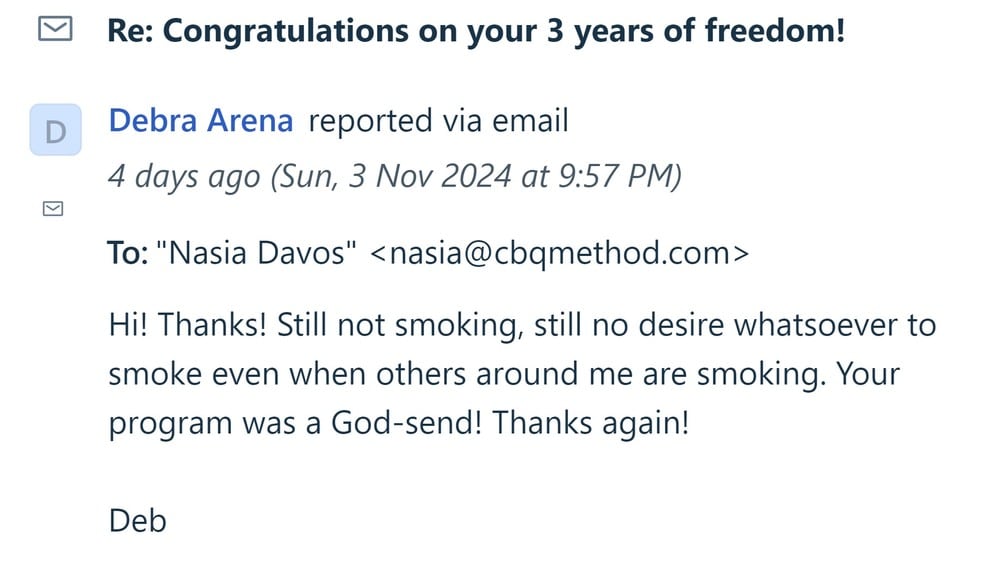Click the "Deb" signature
1000x580 pixels.
point(137,520)
